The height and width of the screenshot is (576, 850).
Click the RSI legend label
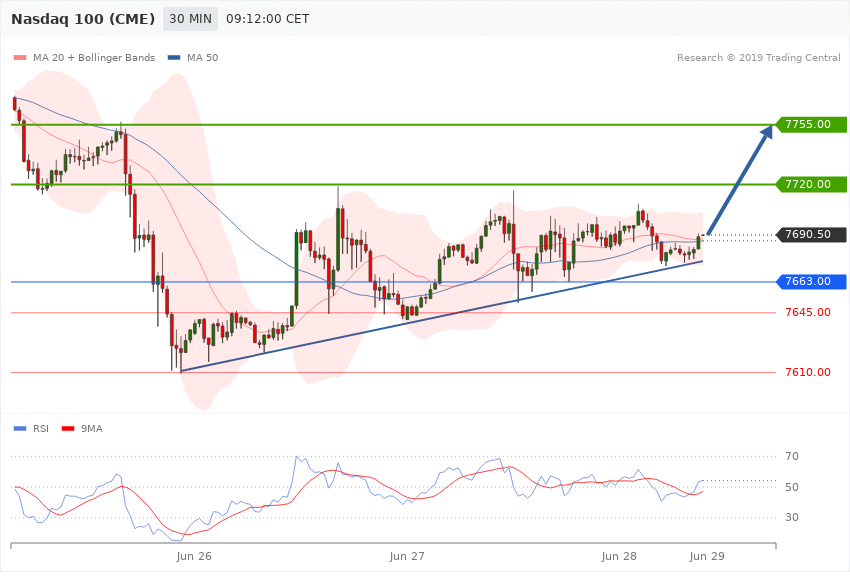(41, 429)
